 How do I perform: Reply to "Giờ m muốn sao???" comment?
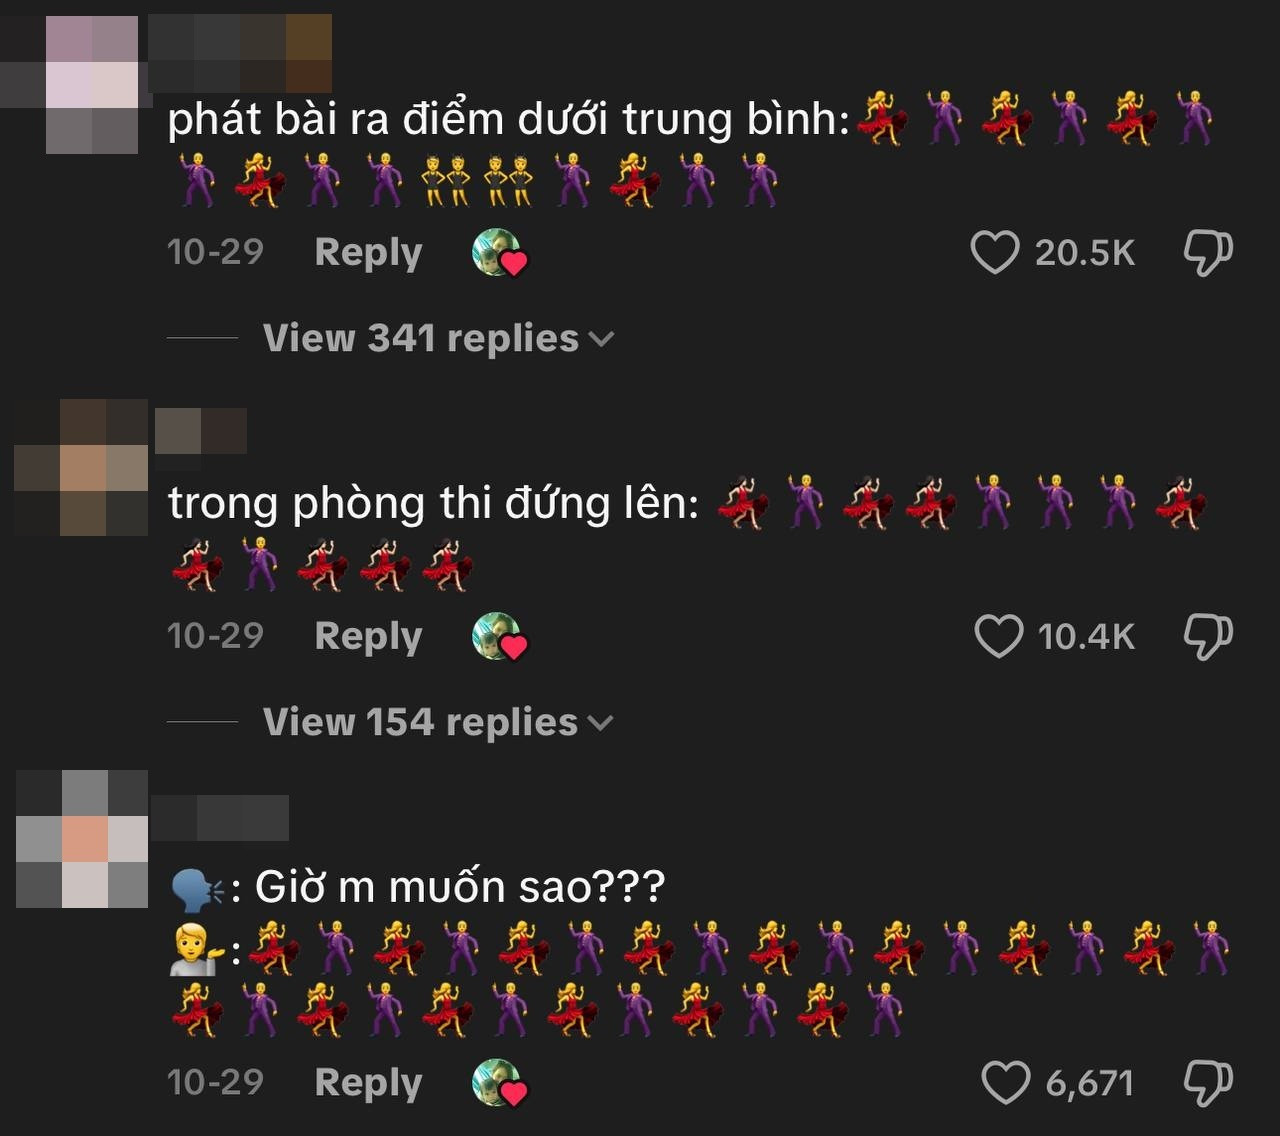[368, 1083]
